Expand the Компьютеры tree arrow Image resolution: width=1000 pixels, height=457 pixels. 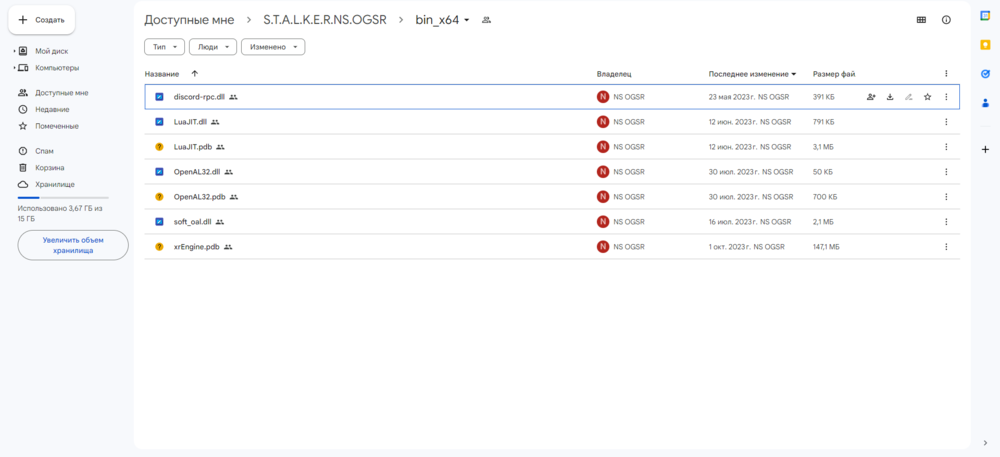14,68
